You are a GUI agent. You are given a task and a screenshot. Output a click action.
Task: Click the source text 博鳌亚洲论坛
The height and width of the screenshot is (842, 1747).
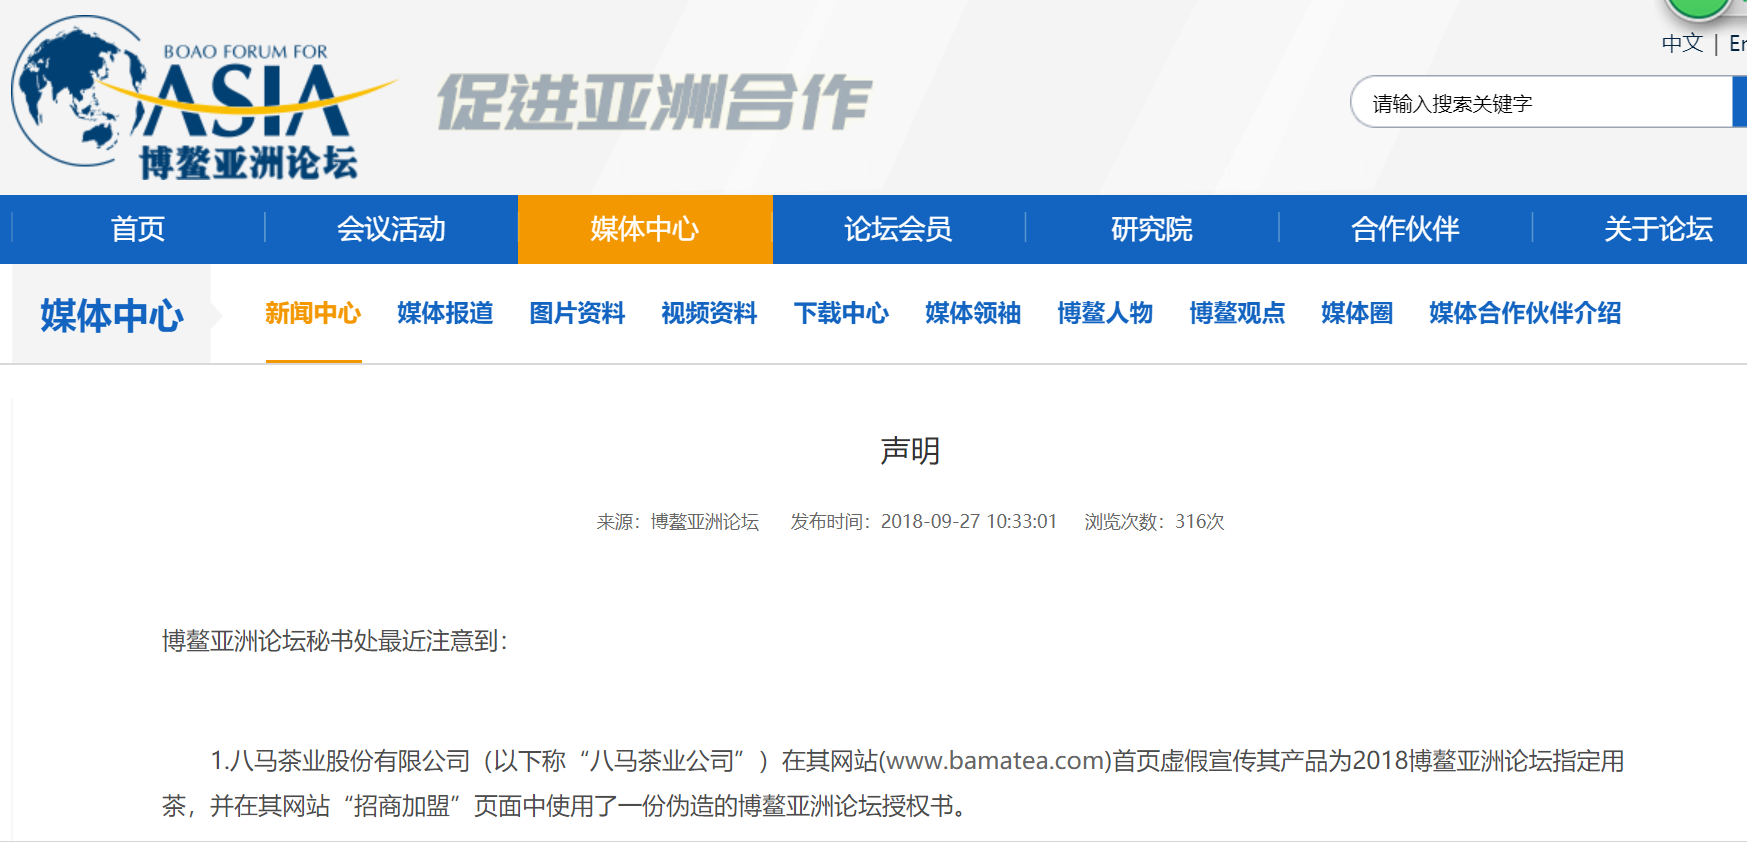pos(705,521)
